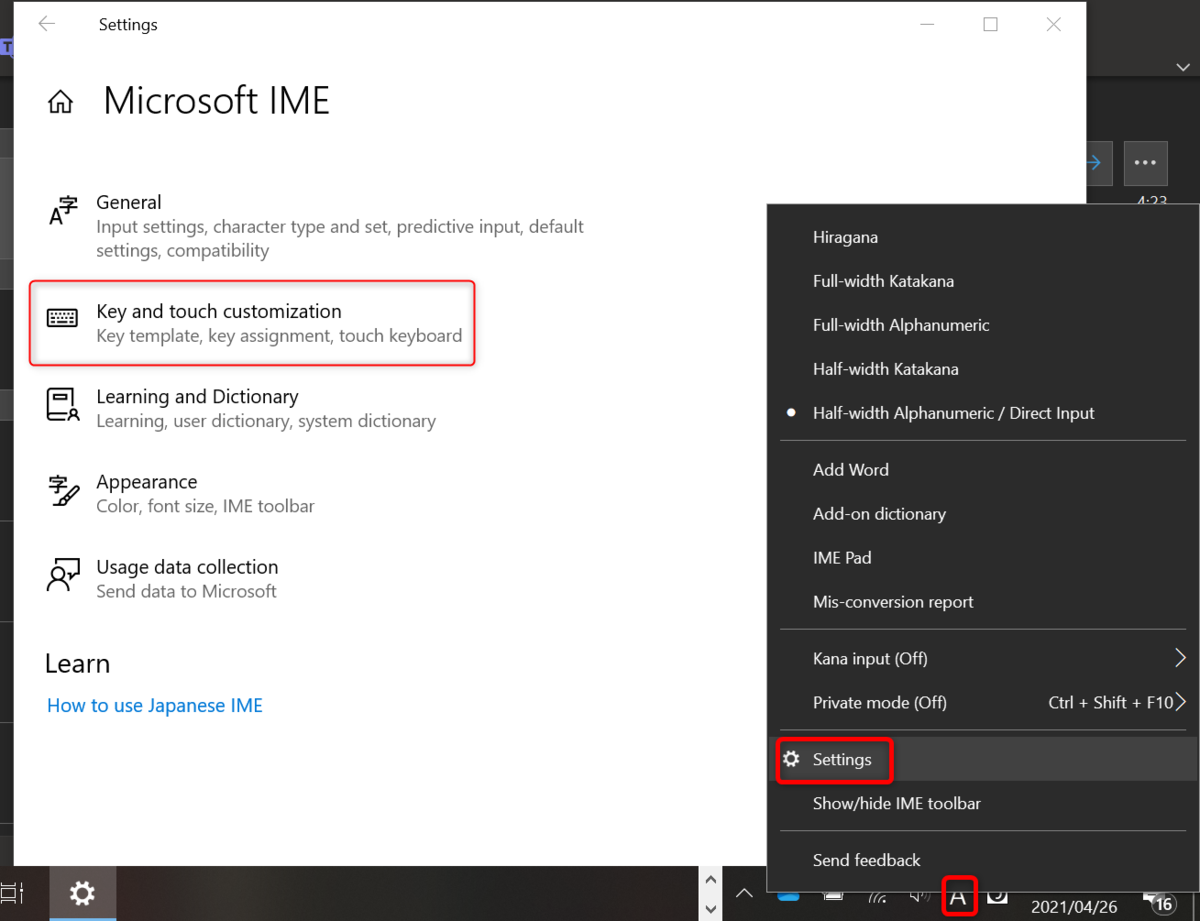This screenshot has width=1200, height=921.
Task: Click the taskbar scroll down arrow
Action: [x=711, y=908]
